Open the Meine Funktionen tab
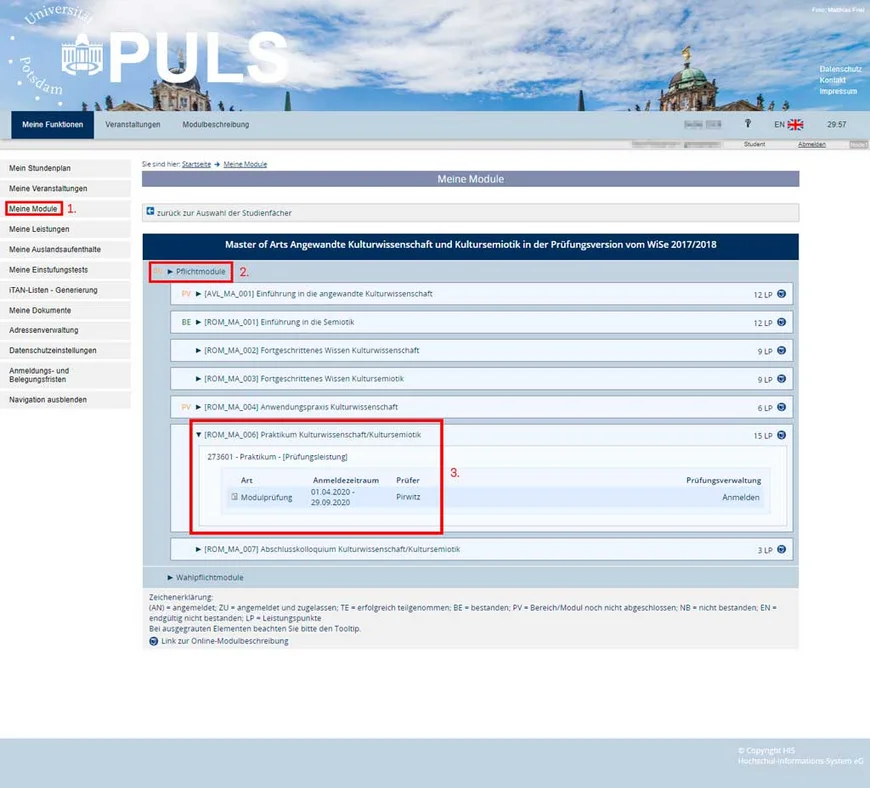The image size is (870, 788). coord(53,125)
